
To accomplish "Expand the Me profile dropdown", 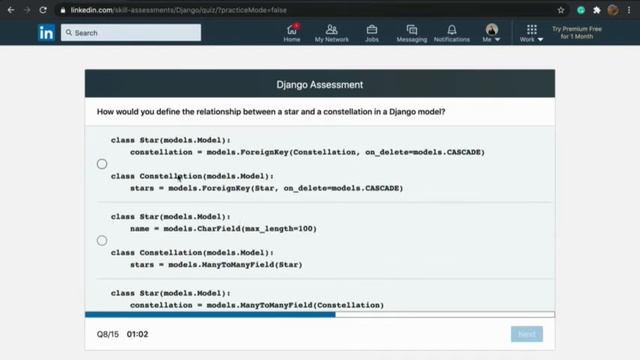I will coord(491,33).
